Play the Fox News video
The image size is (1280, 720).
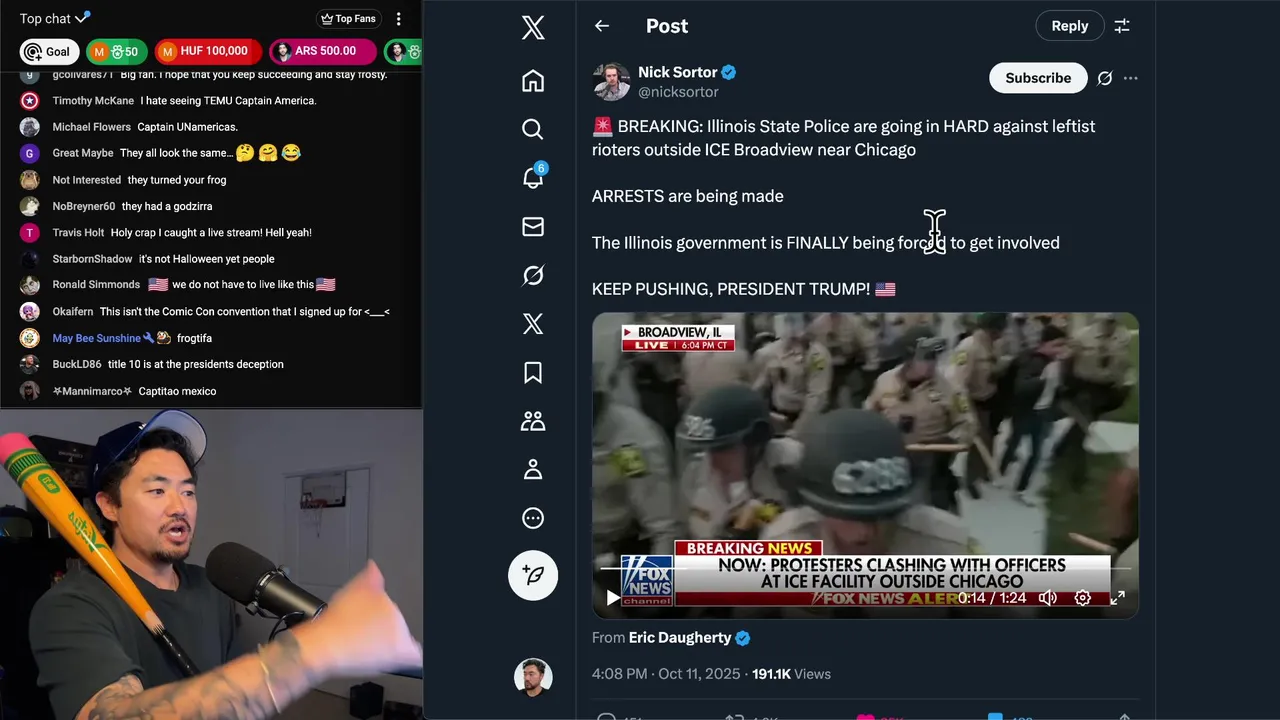coord(612,598)
